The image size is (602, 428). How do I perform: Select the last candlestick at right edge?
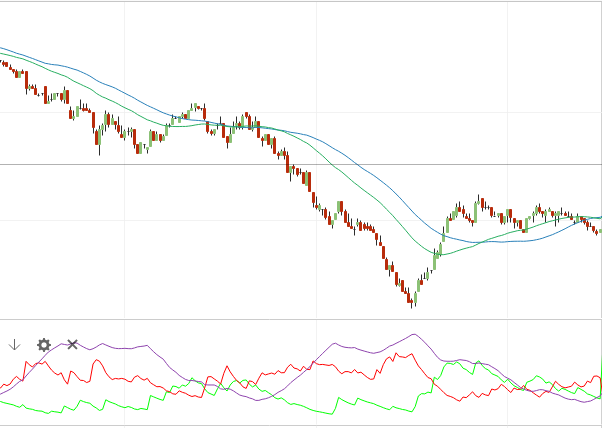[x=598, y=231]
